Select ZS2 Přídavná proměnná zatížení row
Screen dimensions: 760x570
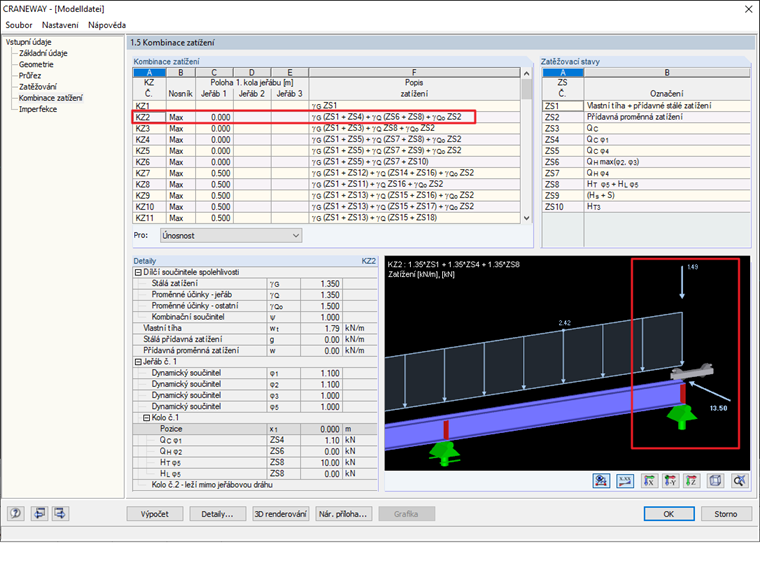pos(646,117)
